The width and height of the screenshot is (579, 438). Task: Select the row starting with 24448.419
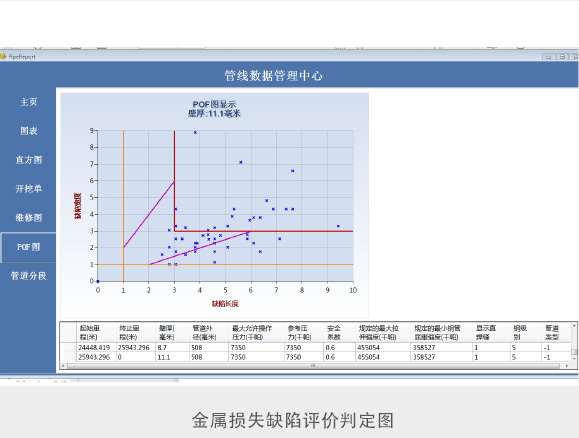315,348
